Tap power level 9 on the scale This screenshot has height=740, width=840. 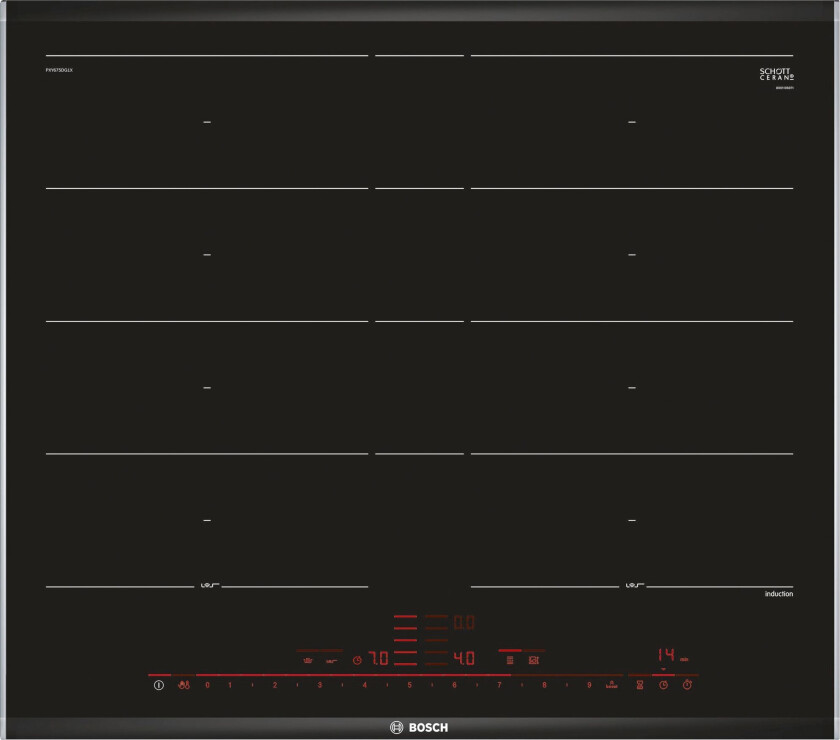589,685
